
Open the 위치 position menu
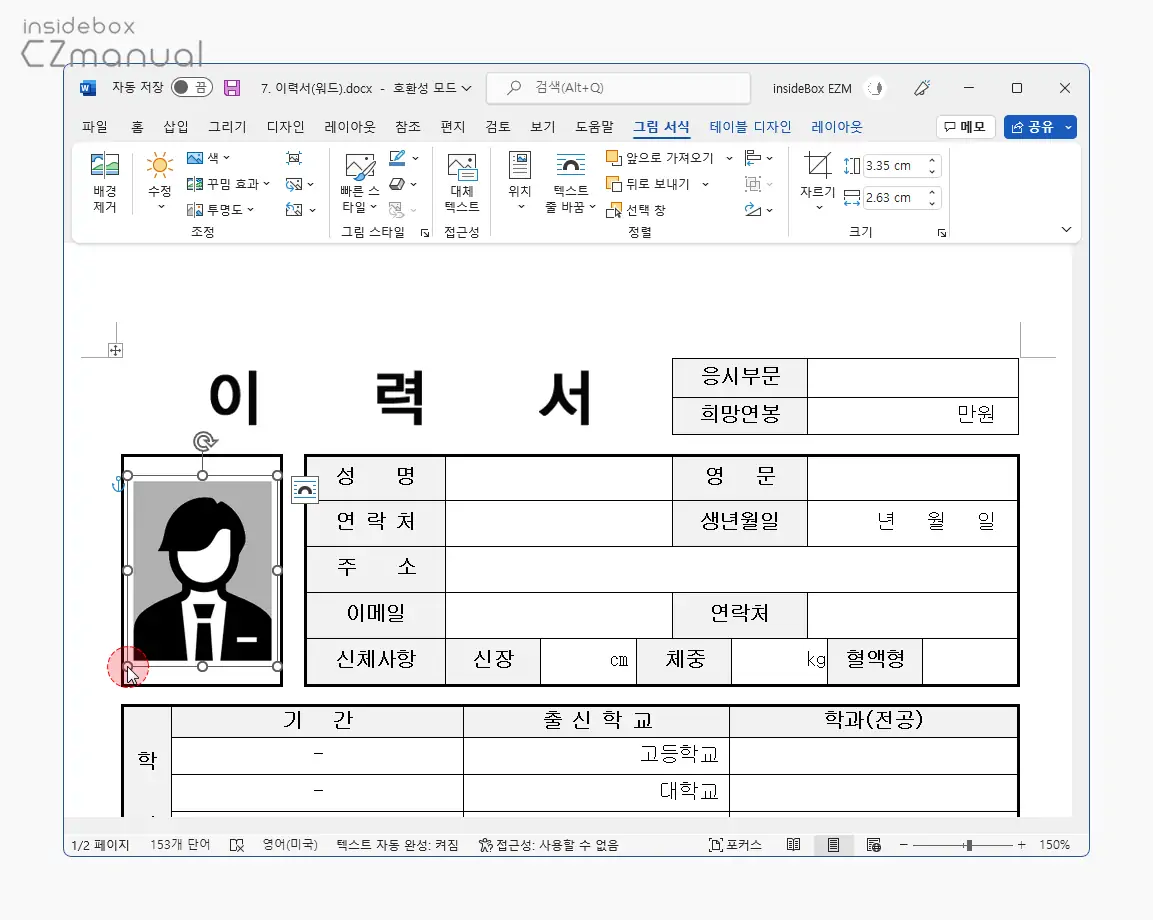pyautogui.click(x=520, y=182)
